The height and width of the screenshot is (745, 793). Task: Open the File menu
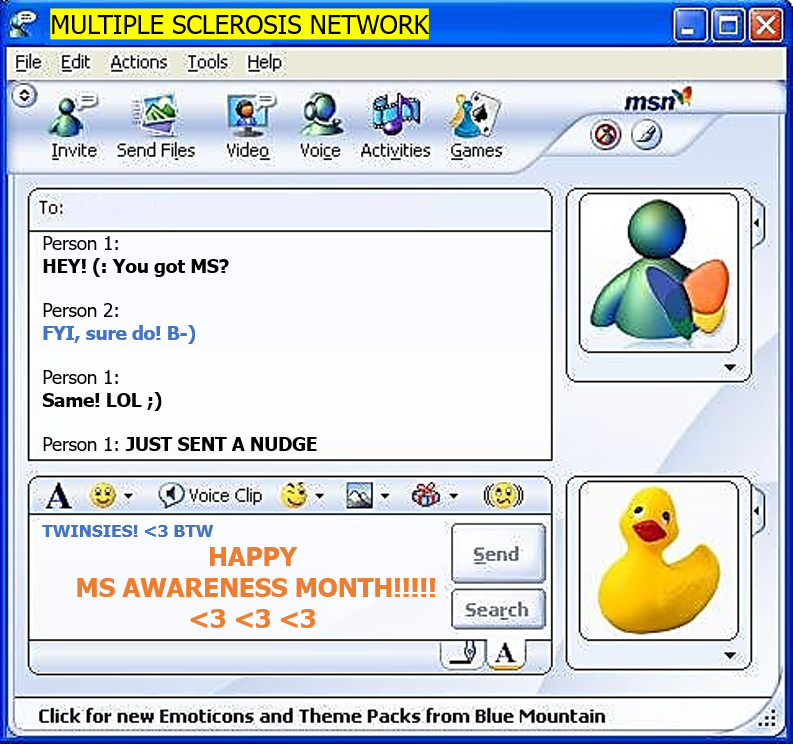[28, 63]
